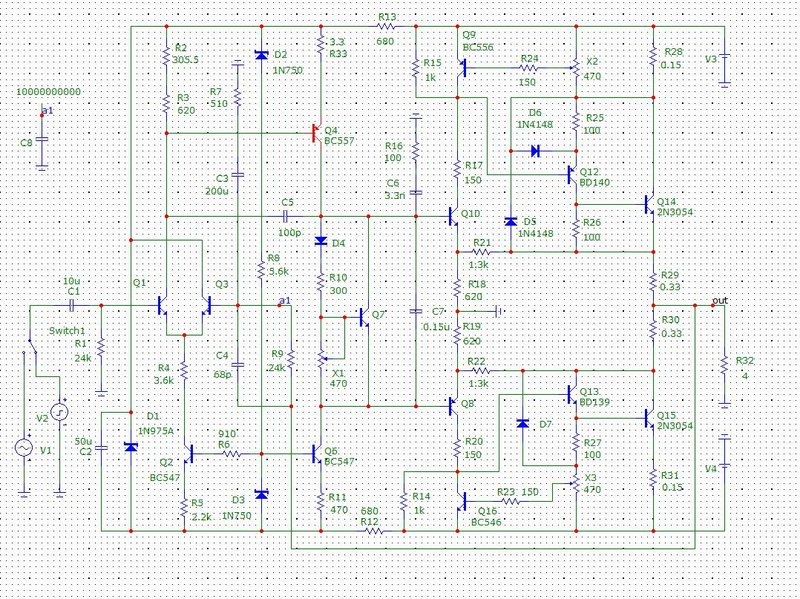Click the 'R2 305.5' resistor label

(186, 54)
